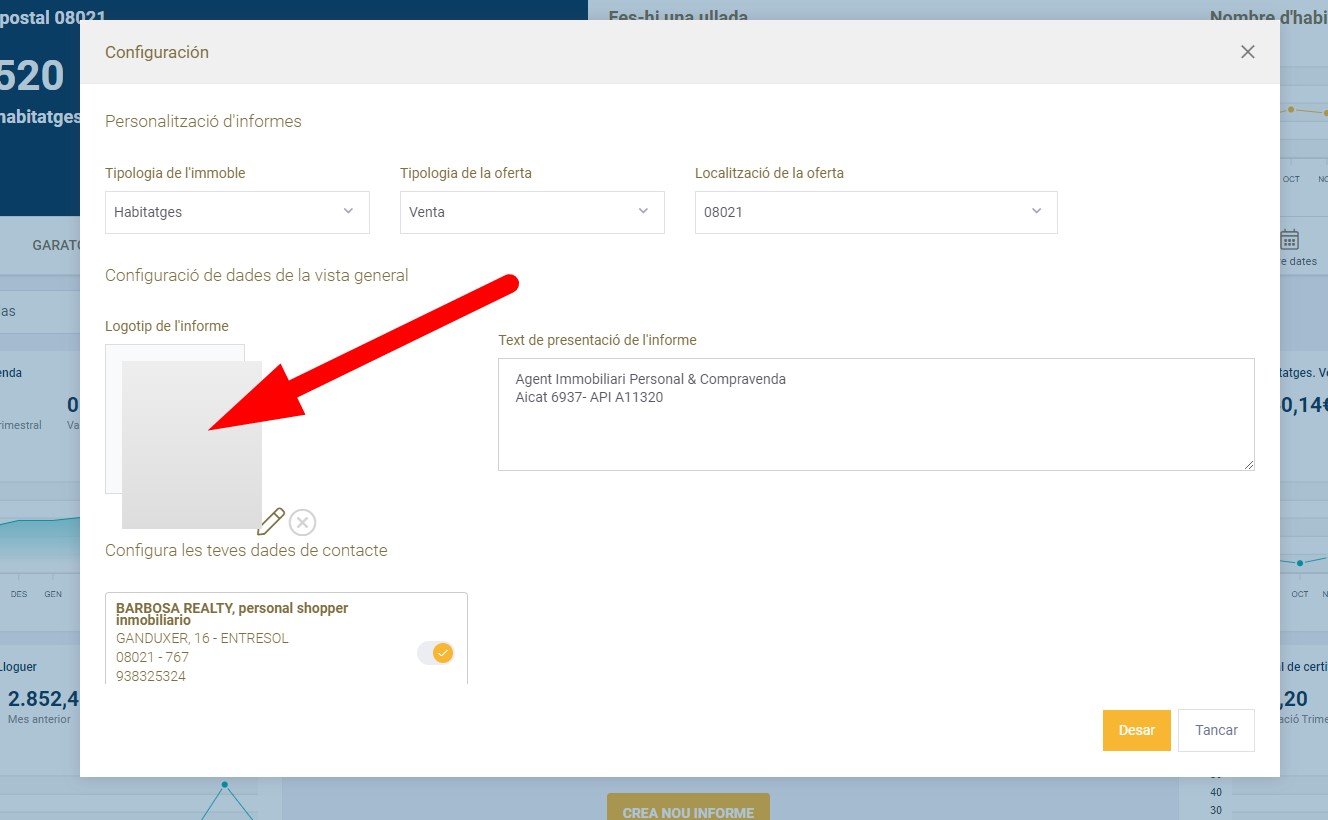Click the gold OCT data point on the chart

point(1291,109)
